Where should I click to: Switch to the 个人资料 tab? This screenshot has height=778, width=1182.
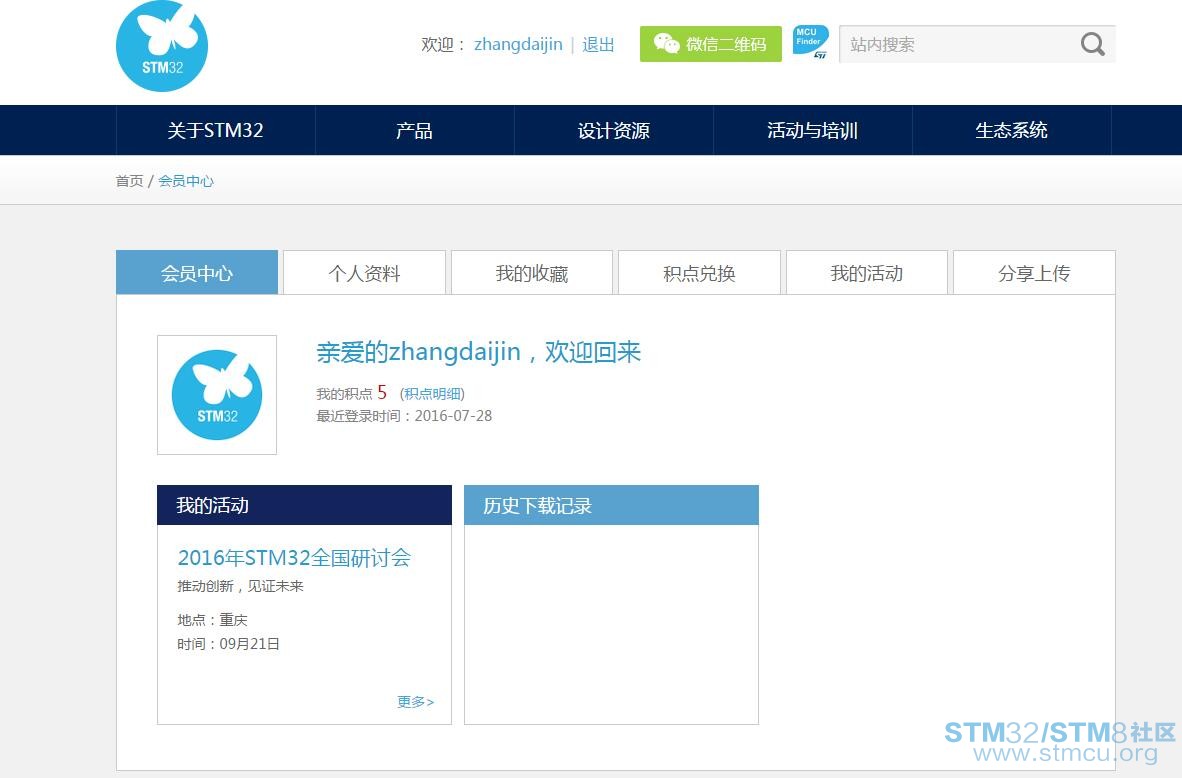pyautogui.click(x=364, y=273)
